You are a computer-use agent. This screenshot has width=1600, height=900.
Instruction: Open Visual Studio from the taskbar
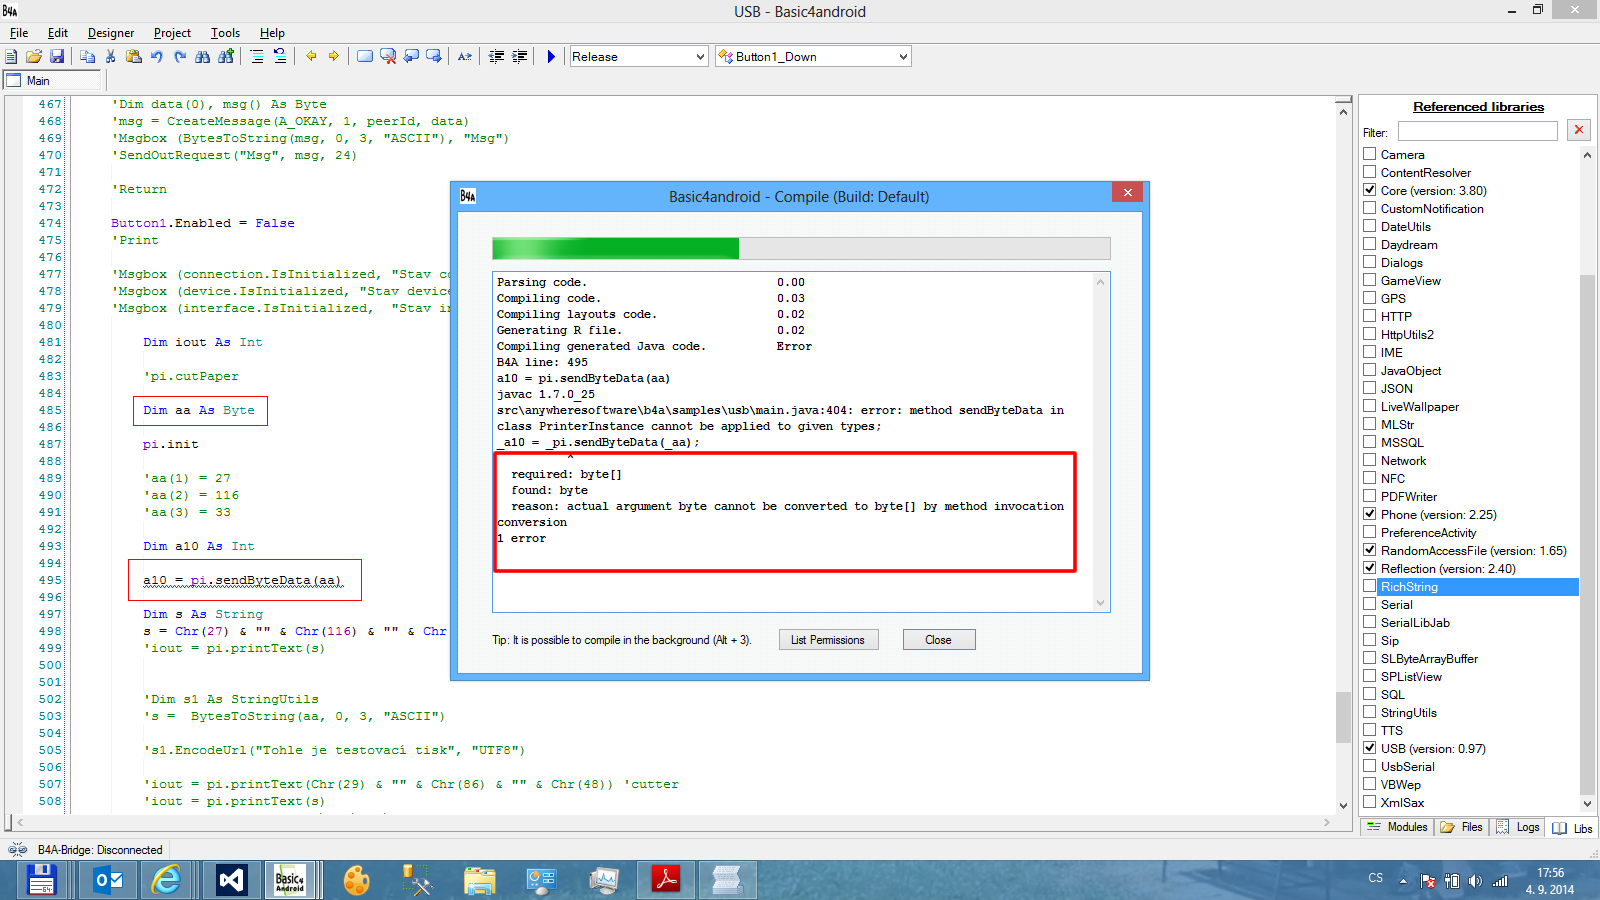coord(231,880)
